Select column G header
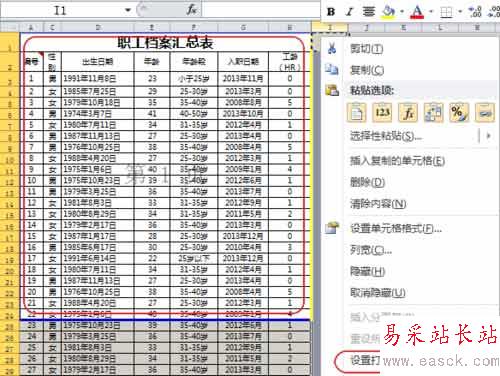Image resolution: width=500 pixels, height=376 pixels. (243, 27)
